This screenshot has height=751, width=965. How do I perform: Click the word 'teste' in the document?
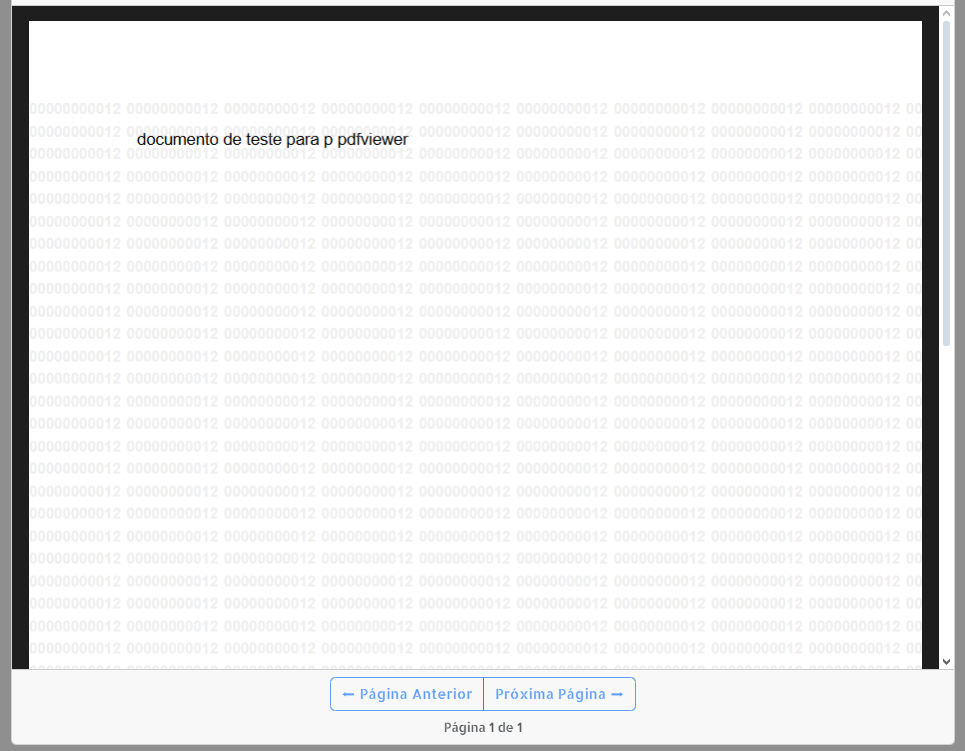coord(264,140)
